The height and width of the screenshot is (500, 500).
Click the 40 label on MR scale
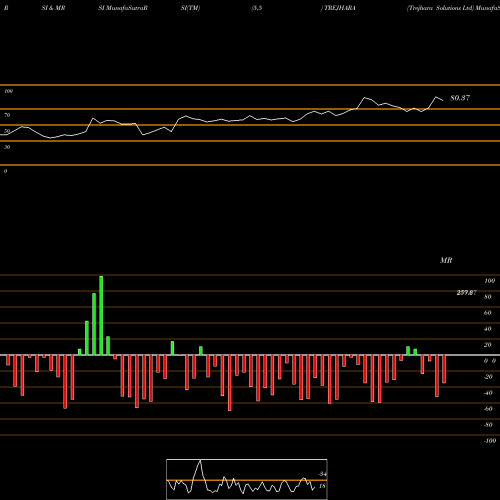tap(488, 329)
